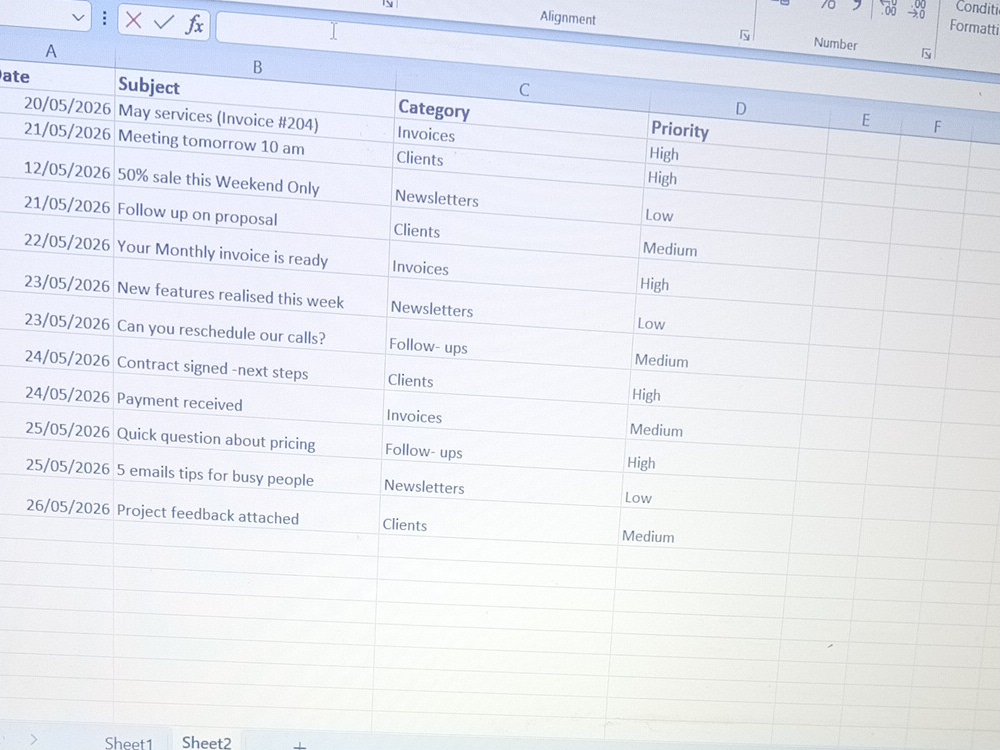
Task: Switch to Sheet1 tab
Action: [x=129, y=743]
